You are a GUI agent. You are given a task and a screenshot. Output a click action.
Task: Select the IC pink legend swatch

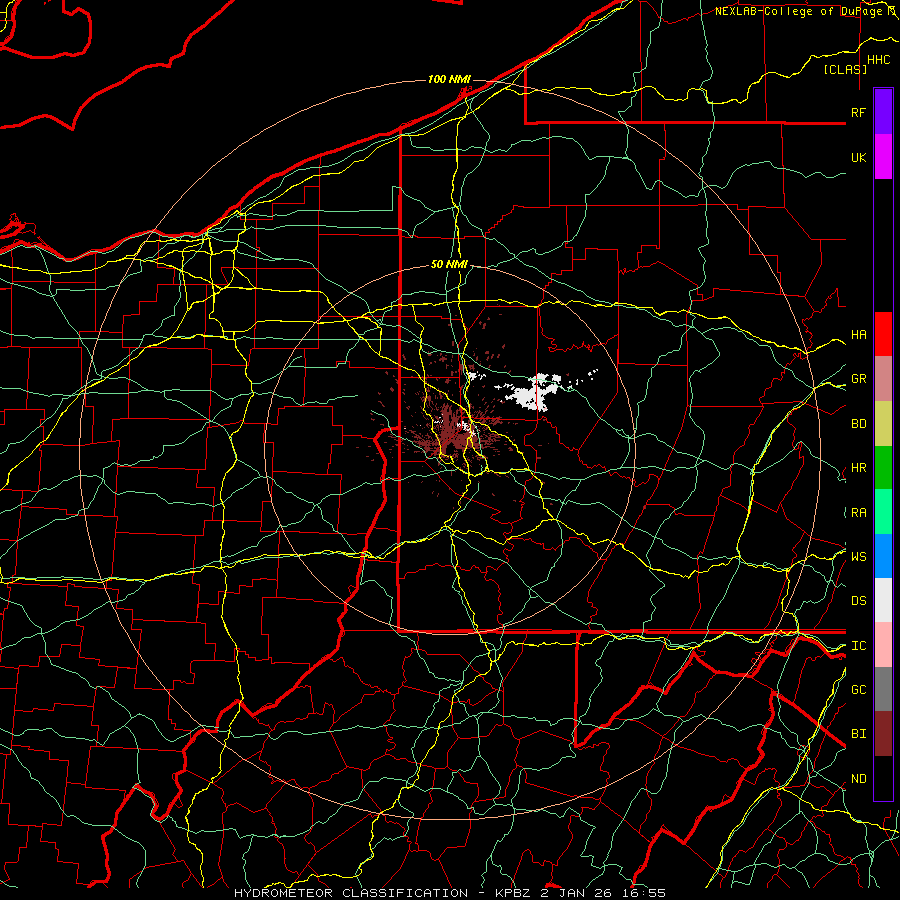[883, 645]
